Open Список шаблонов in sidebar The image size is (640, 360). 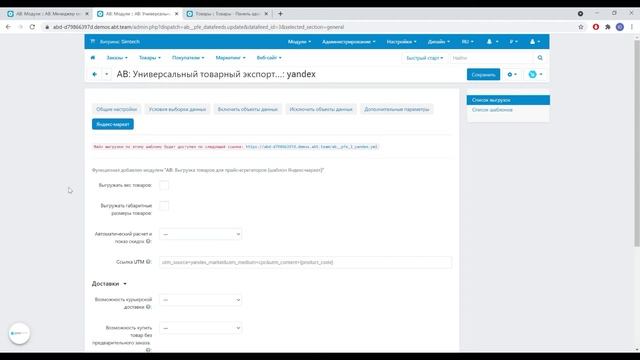pyautogui.click(x=492, y=110)
